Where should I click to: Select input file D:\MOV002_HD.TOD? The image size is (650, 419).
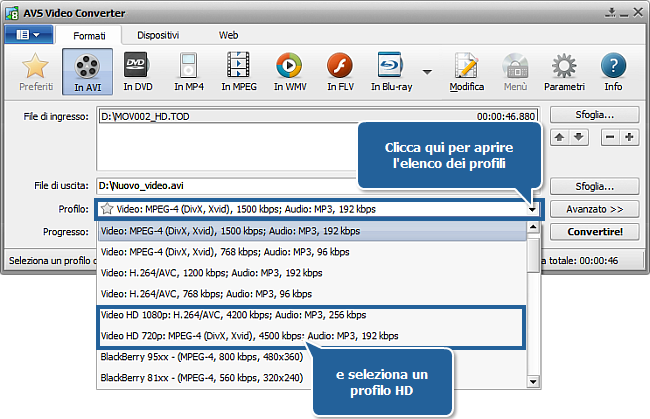318,116
